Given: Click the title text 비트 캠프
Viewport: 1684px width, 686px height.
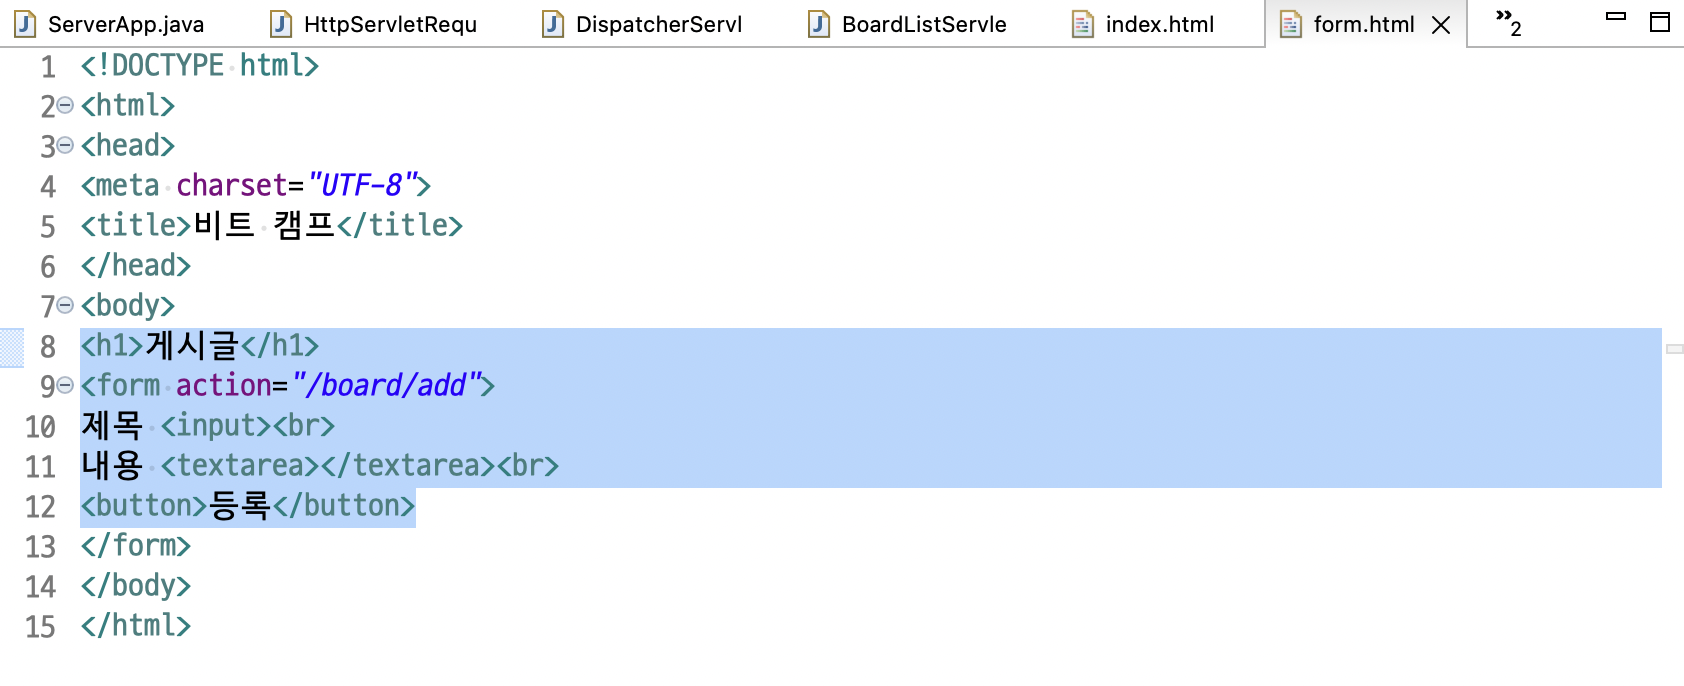Looking at the screenshot, I should pyautogui.click(x=264, y=225).
